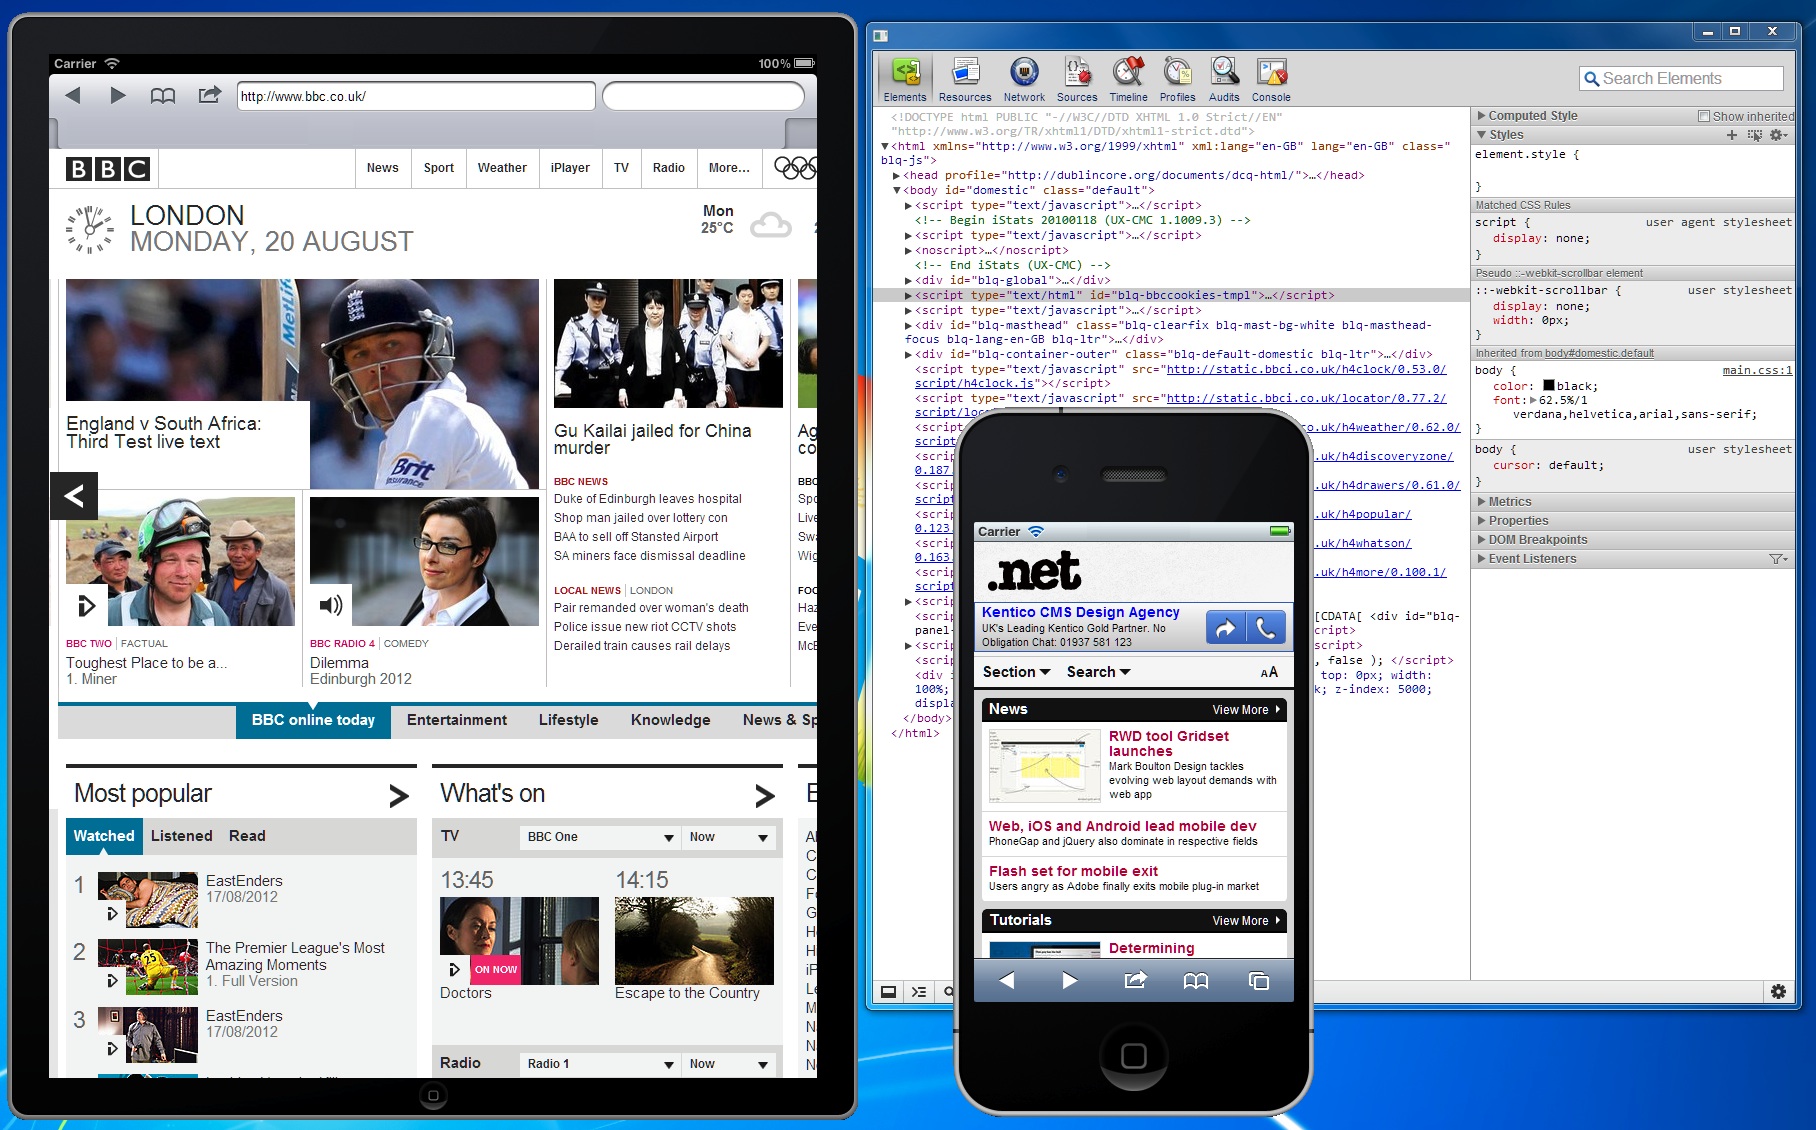The width and height of the screenshot is (1816, 1130).
Task: Show the console drawer in inspector
Action: (919, 992)
